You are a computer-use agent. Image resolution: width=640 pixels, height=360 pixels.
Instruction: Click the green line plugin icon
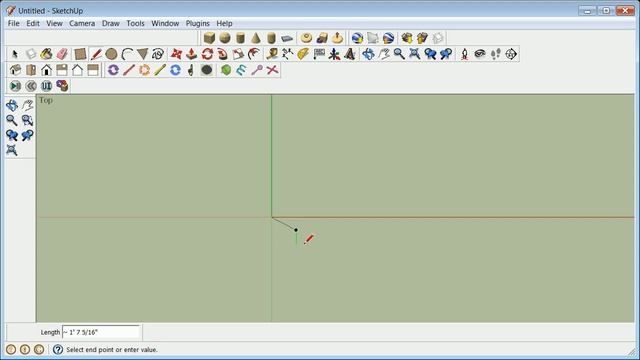(x=160, y=70)
